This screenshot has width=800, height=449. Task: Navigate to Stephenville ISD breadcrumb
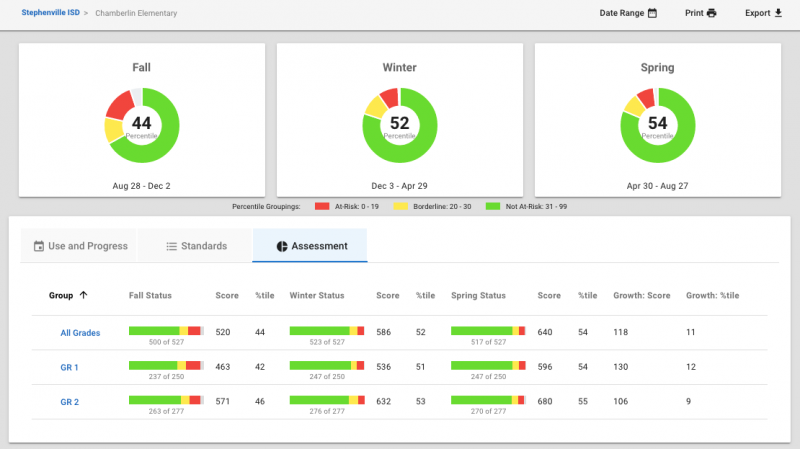coord(51,13)
